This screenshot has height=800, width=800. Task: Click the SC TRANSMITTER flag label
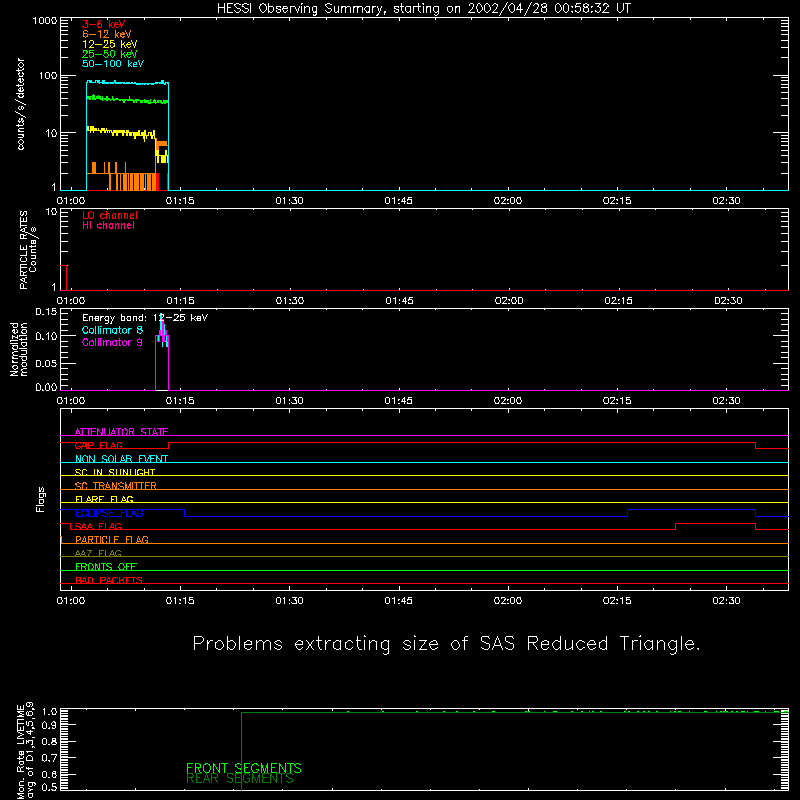(116, 486)
